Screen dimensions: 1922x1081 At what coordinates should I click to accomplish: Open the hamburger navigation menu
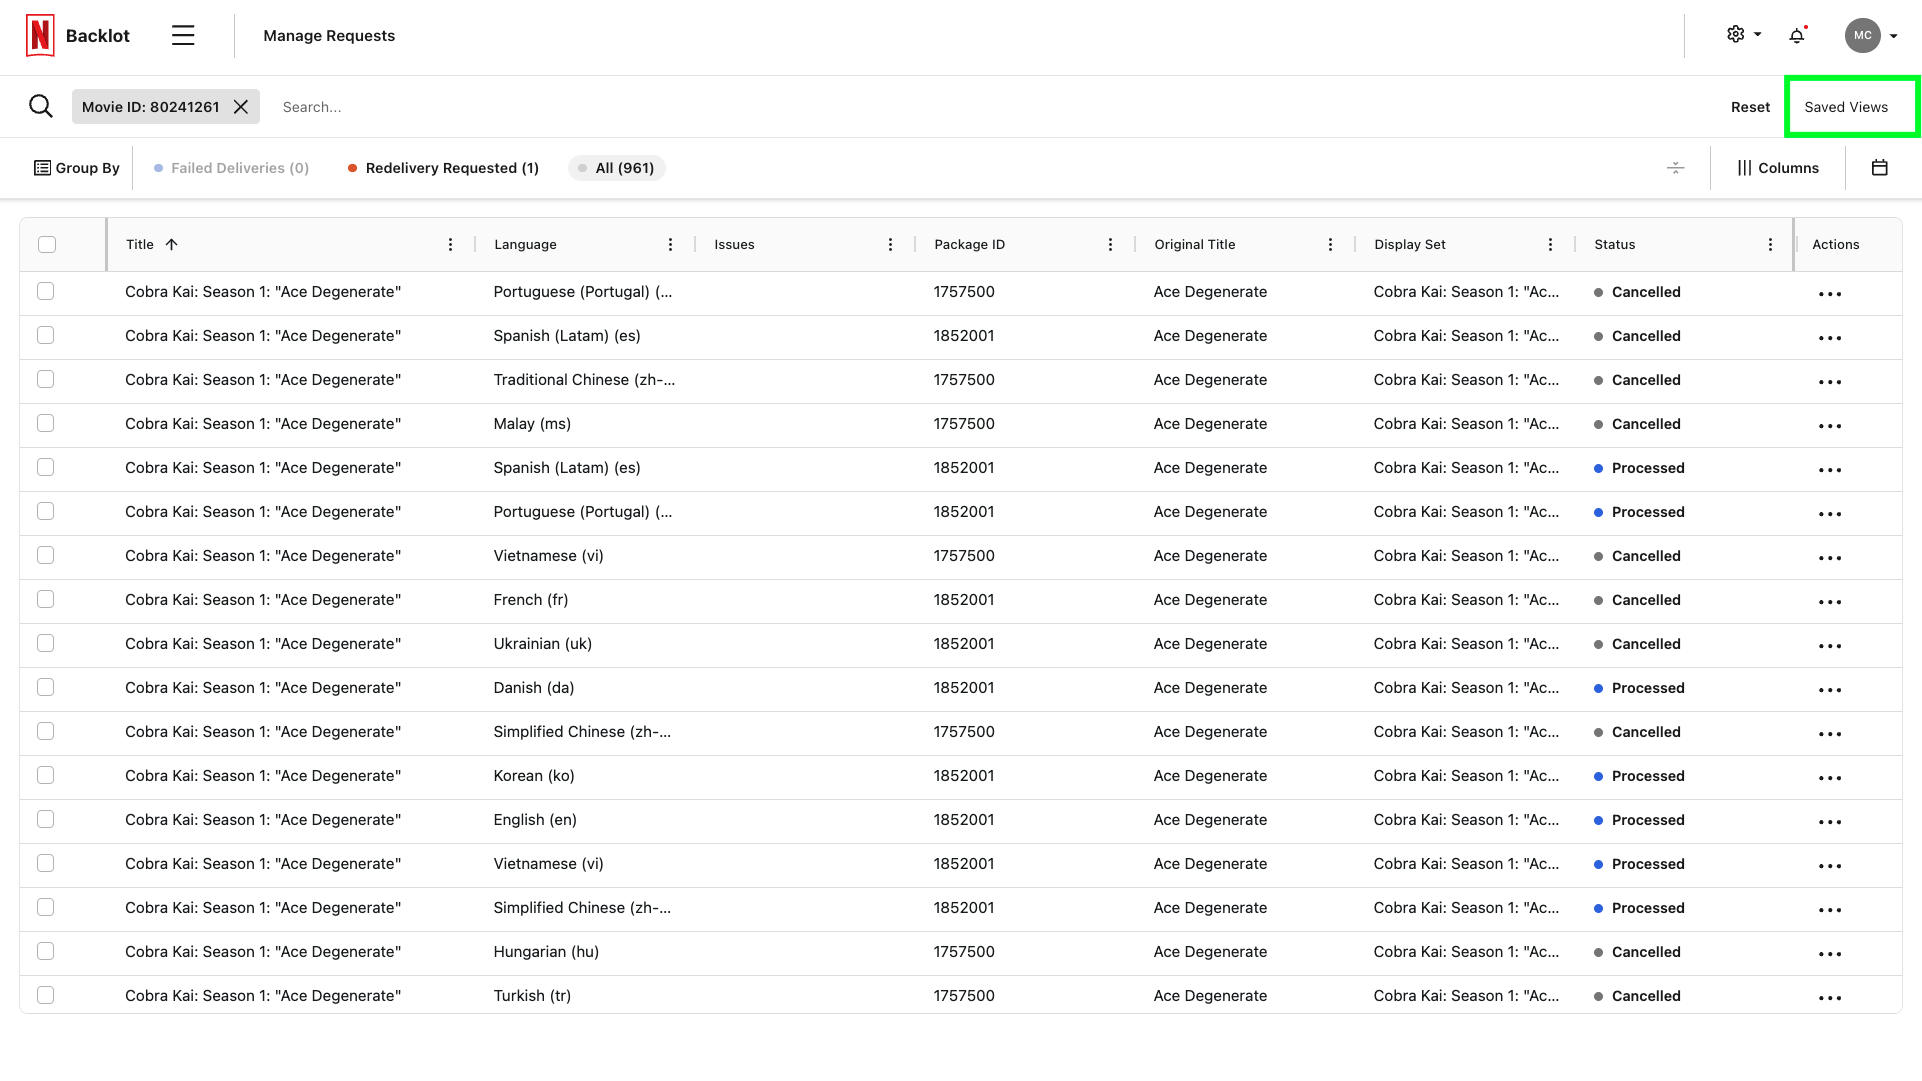point(183,34)
